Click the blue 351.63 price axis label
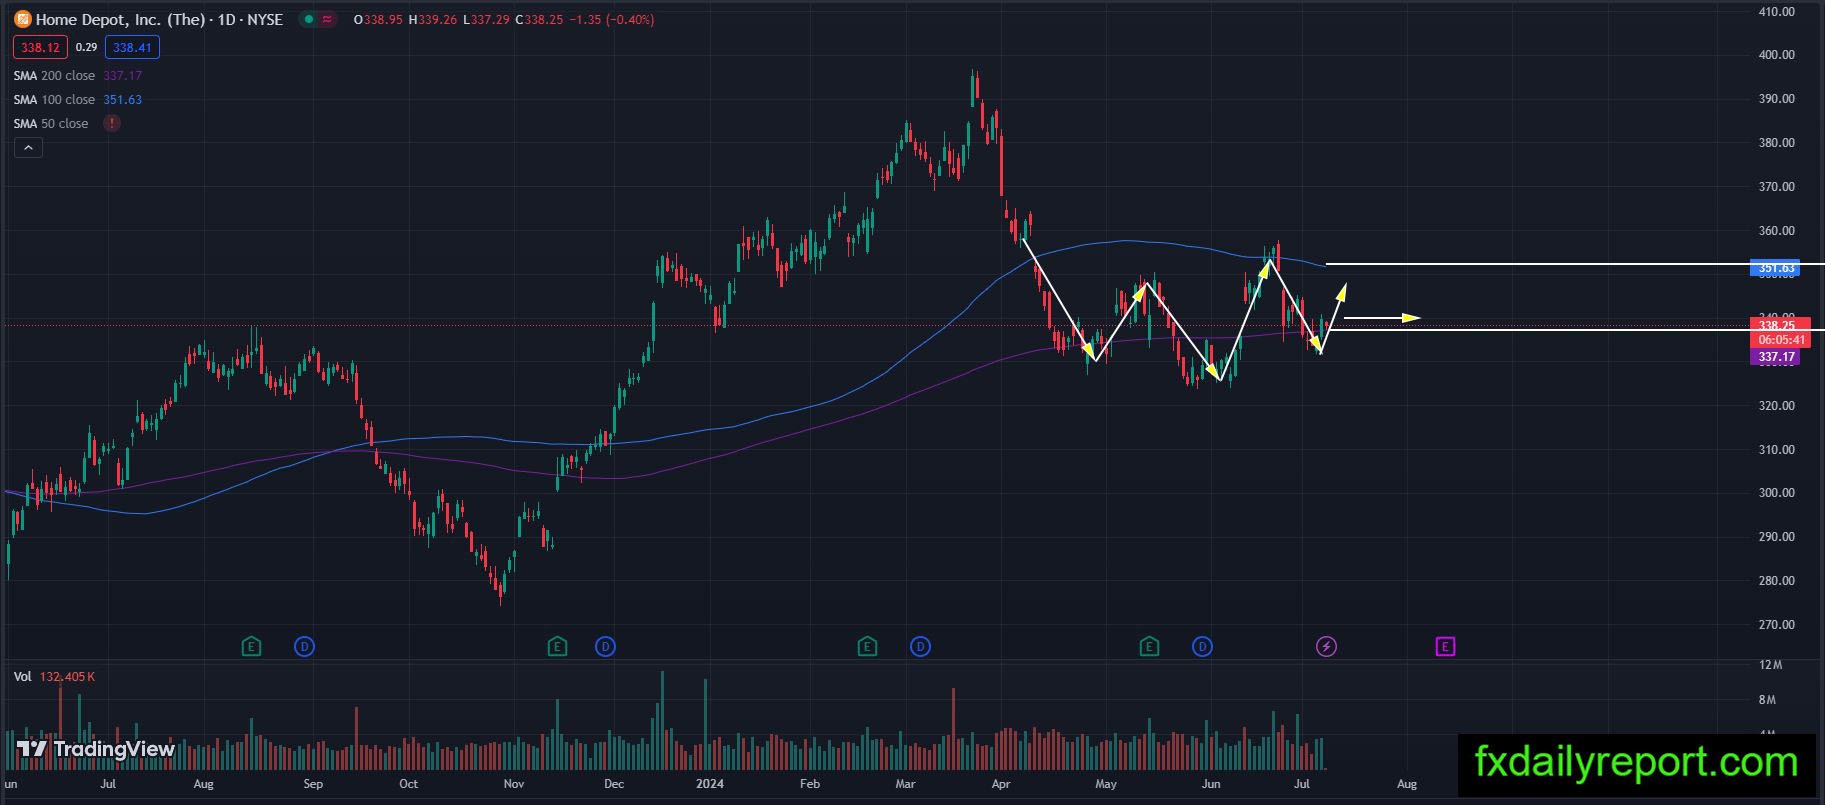 [1776, 268]
